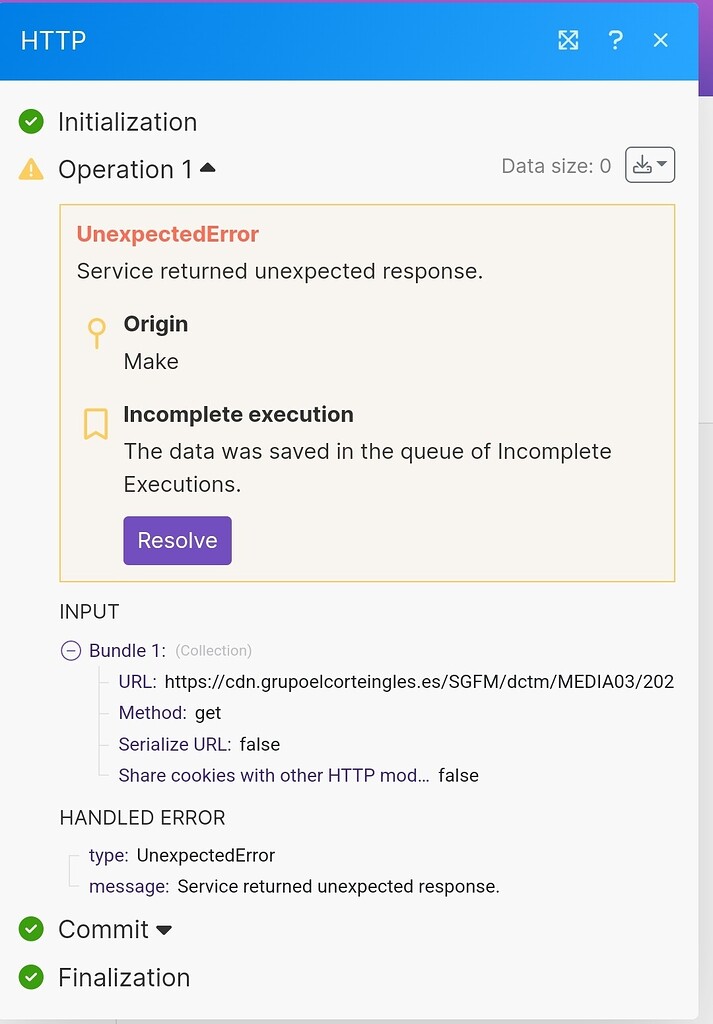The width and height of the screenshot is (713, 1024).
Task: Close the HTTP execution panel
Action: pos(660,40)
